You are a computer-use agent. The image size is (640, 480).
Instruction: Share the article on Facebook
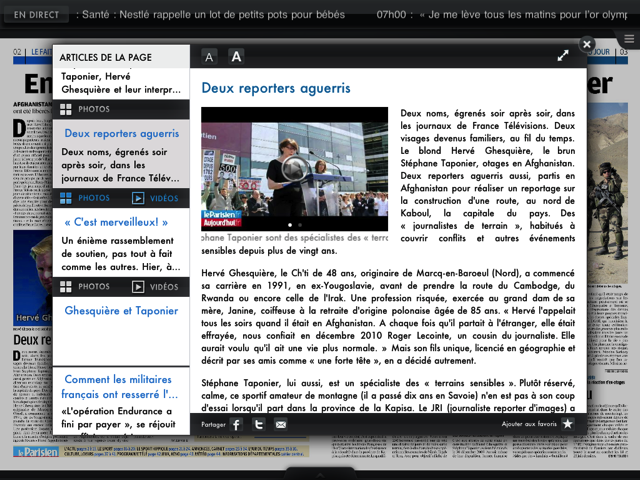point(236,424)
